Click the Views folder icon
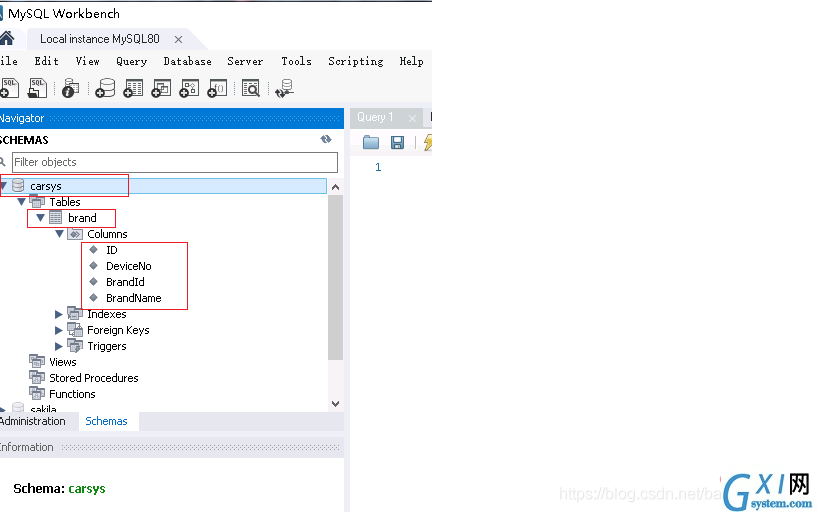The image size is (819, 512). coord(37,362)
